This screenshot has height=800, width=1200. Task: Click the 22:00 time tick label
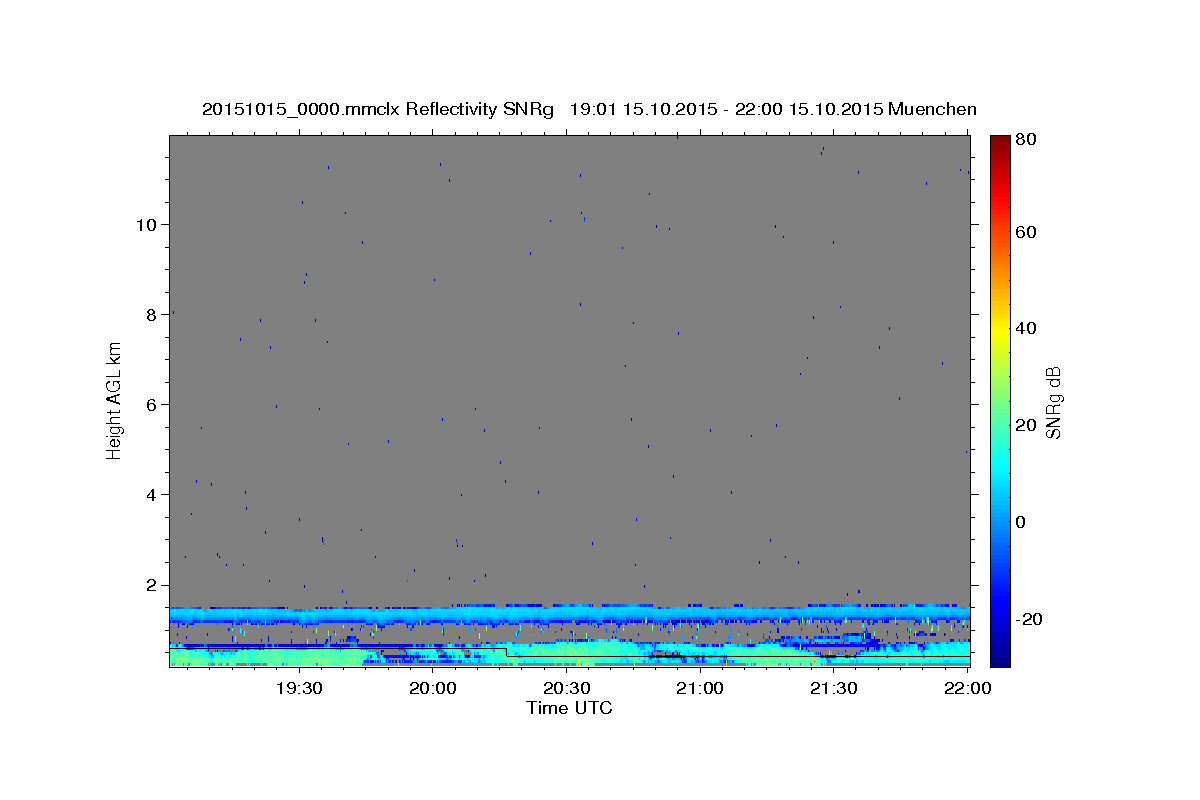[967, 688]
